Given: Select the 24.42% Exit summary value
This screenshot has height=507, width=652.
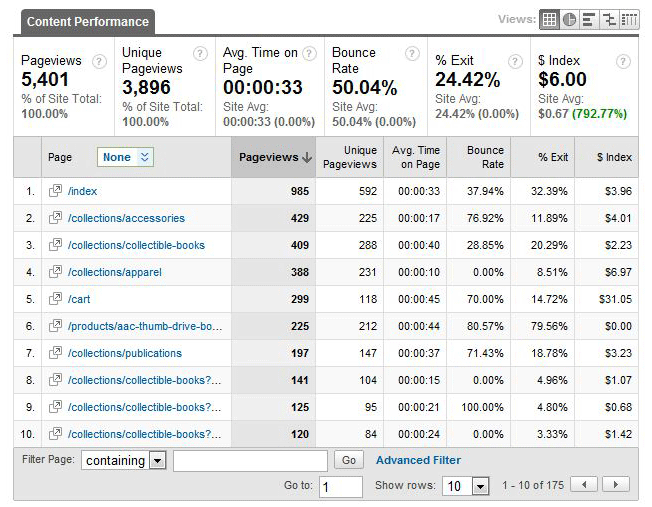Looking at the screenshot, I should 467,79.
